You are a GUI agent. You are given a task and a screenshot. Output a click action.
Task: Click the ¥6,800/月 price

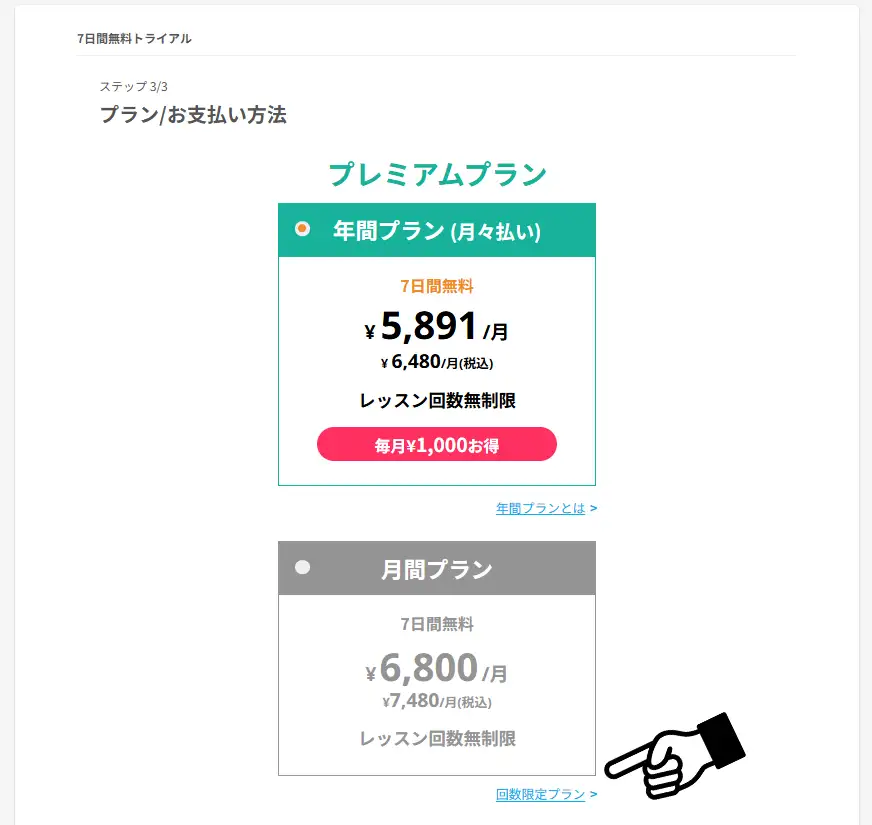(x=437, y=668)
